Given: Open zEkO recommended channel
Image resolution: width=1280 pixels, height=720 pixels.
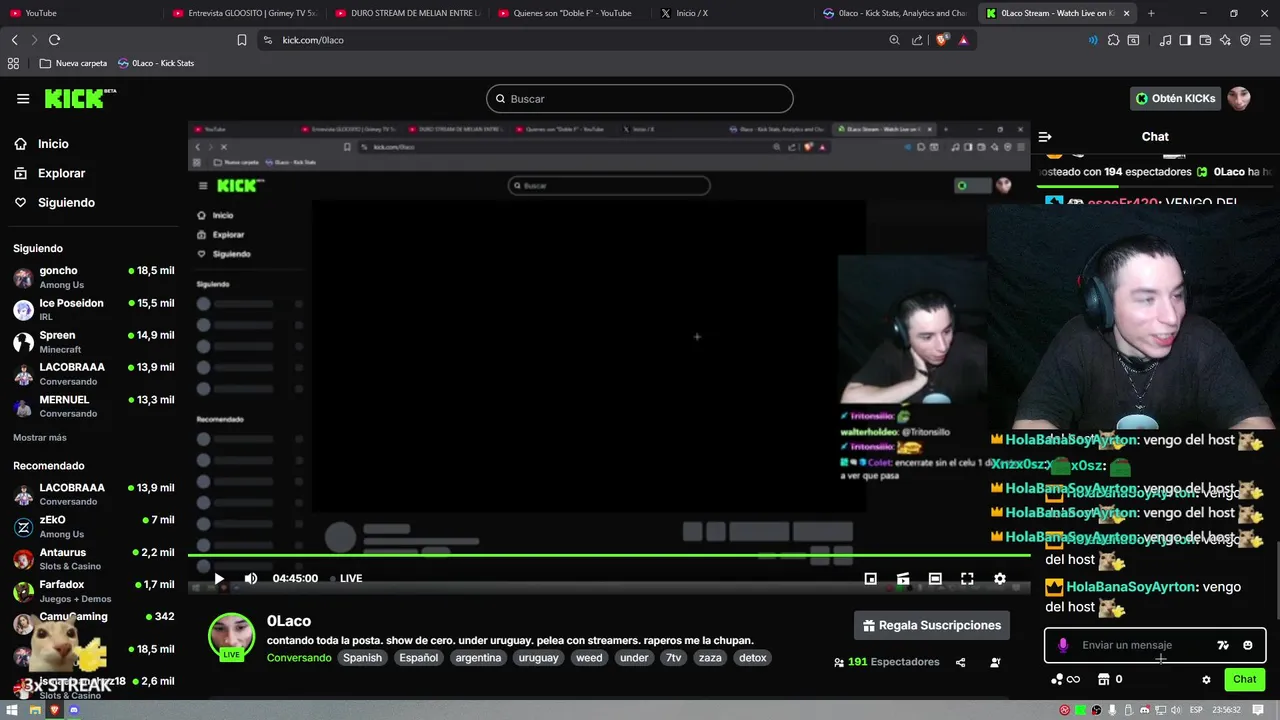Looking at the screenshot, I should [x=94, y=526].
